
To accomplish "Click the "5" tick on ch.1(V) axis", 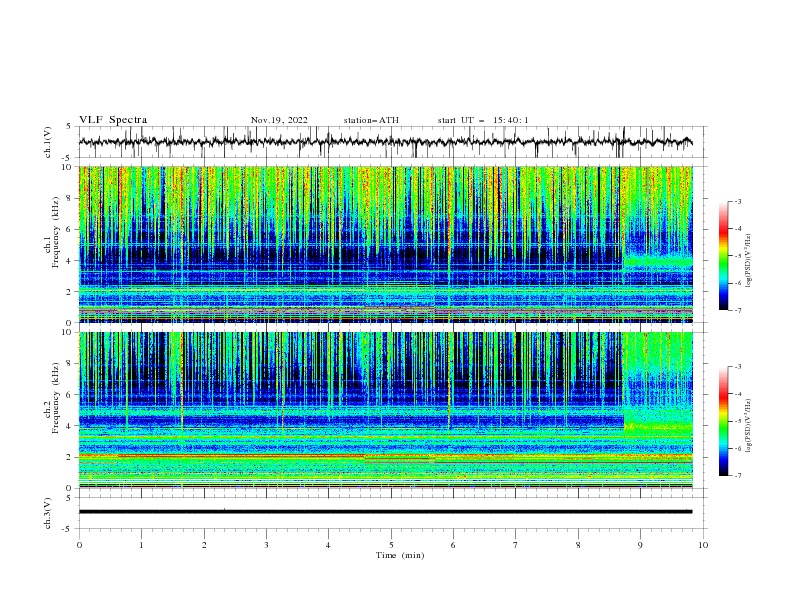I will [x=69, y=127].
